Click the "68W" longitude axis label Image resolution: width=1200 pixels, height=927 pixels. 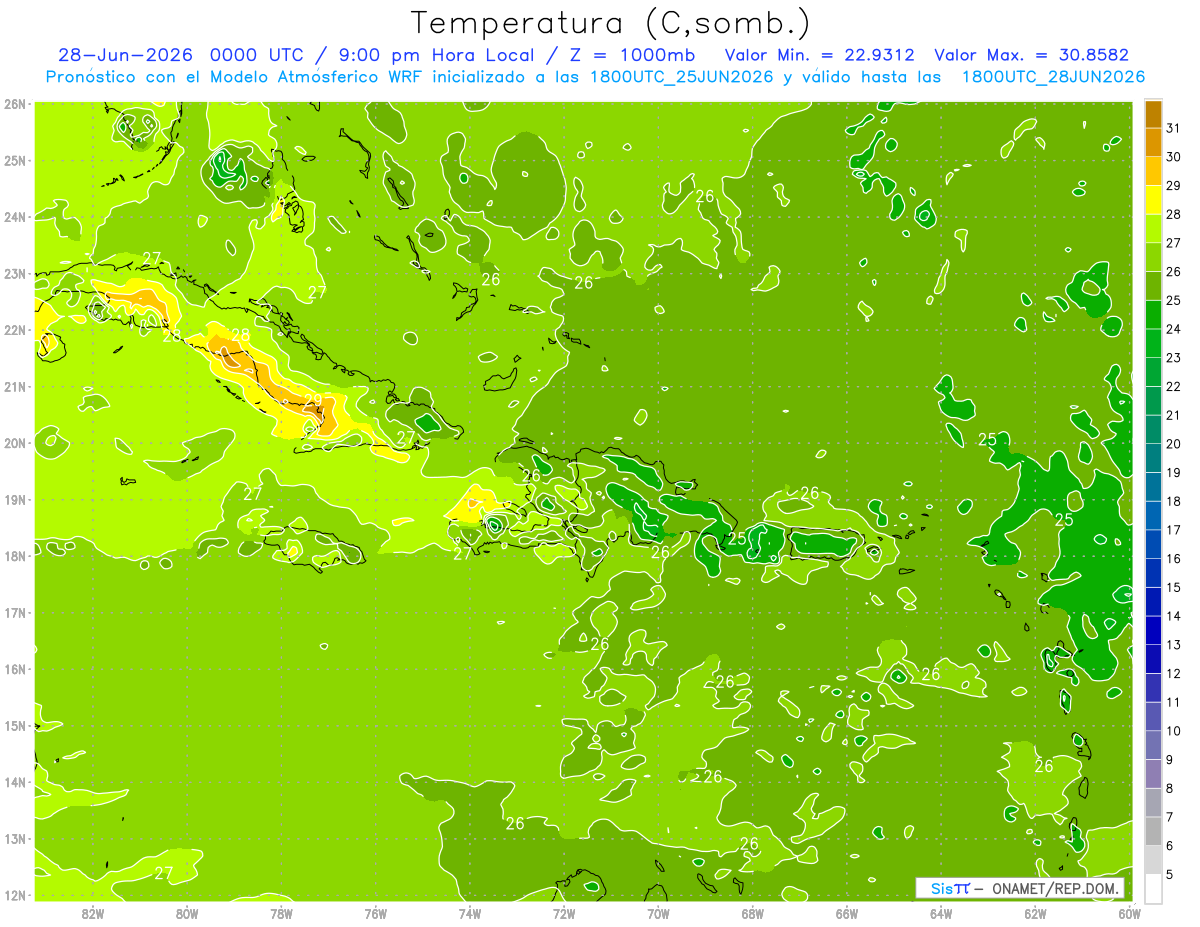point(752,913)
